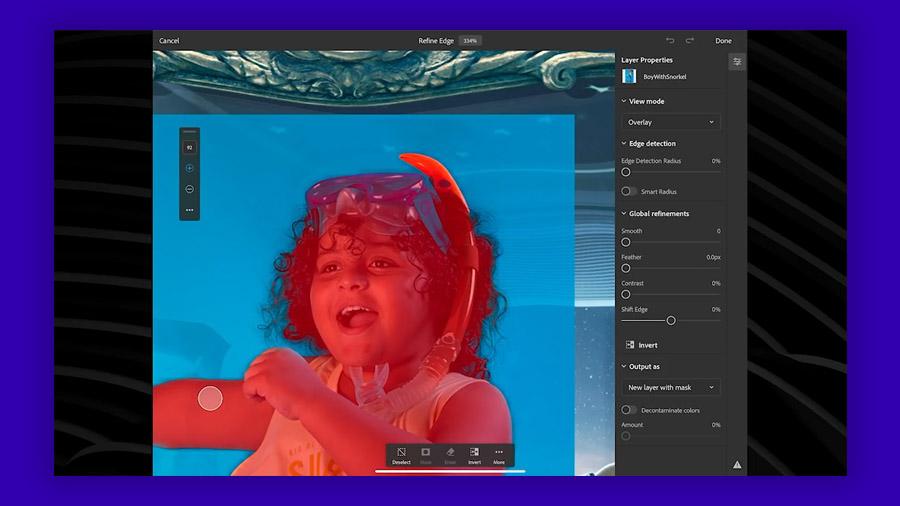Image resolution: width=900 pixels, height=506 pixels.
Task: Open the layer properties filter icon
Action: pyautogui.click(x=737, y=61)
